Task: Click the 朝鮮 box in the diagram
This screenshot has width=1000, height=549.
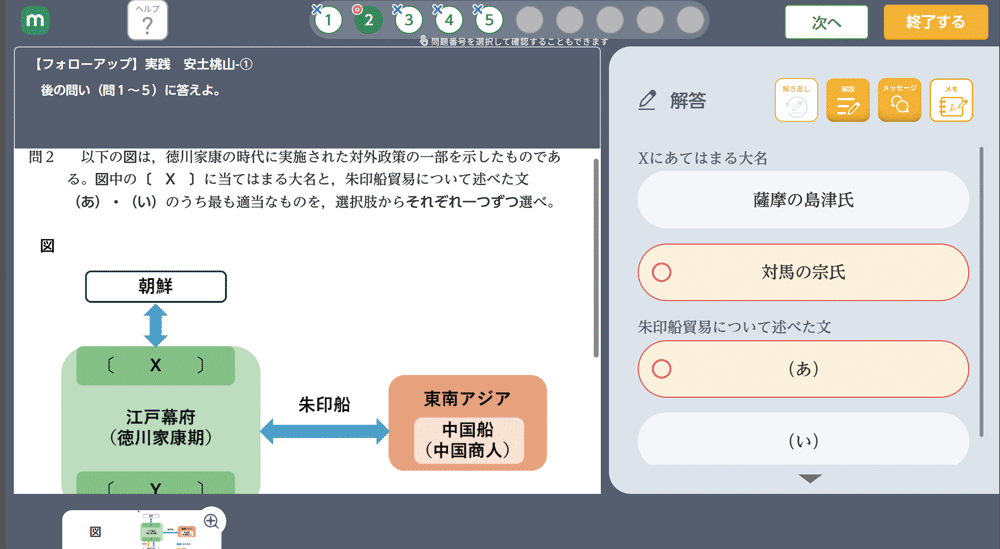Action: click(x=156, y=286)
